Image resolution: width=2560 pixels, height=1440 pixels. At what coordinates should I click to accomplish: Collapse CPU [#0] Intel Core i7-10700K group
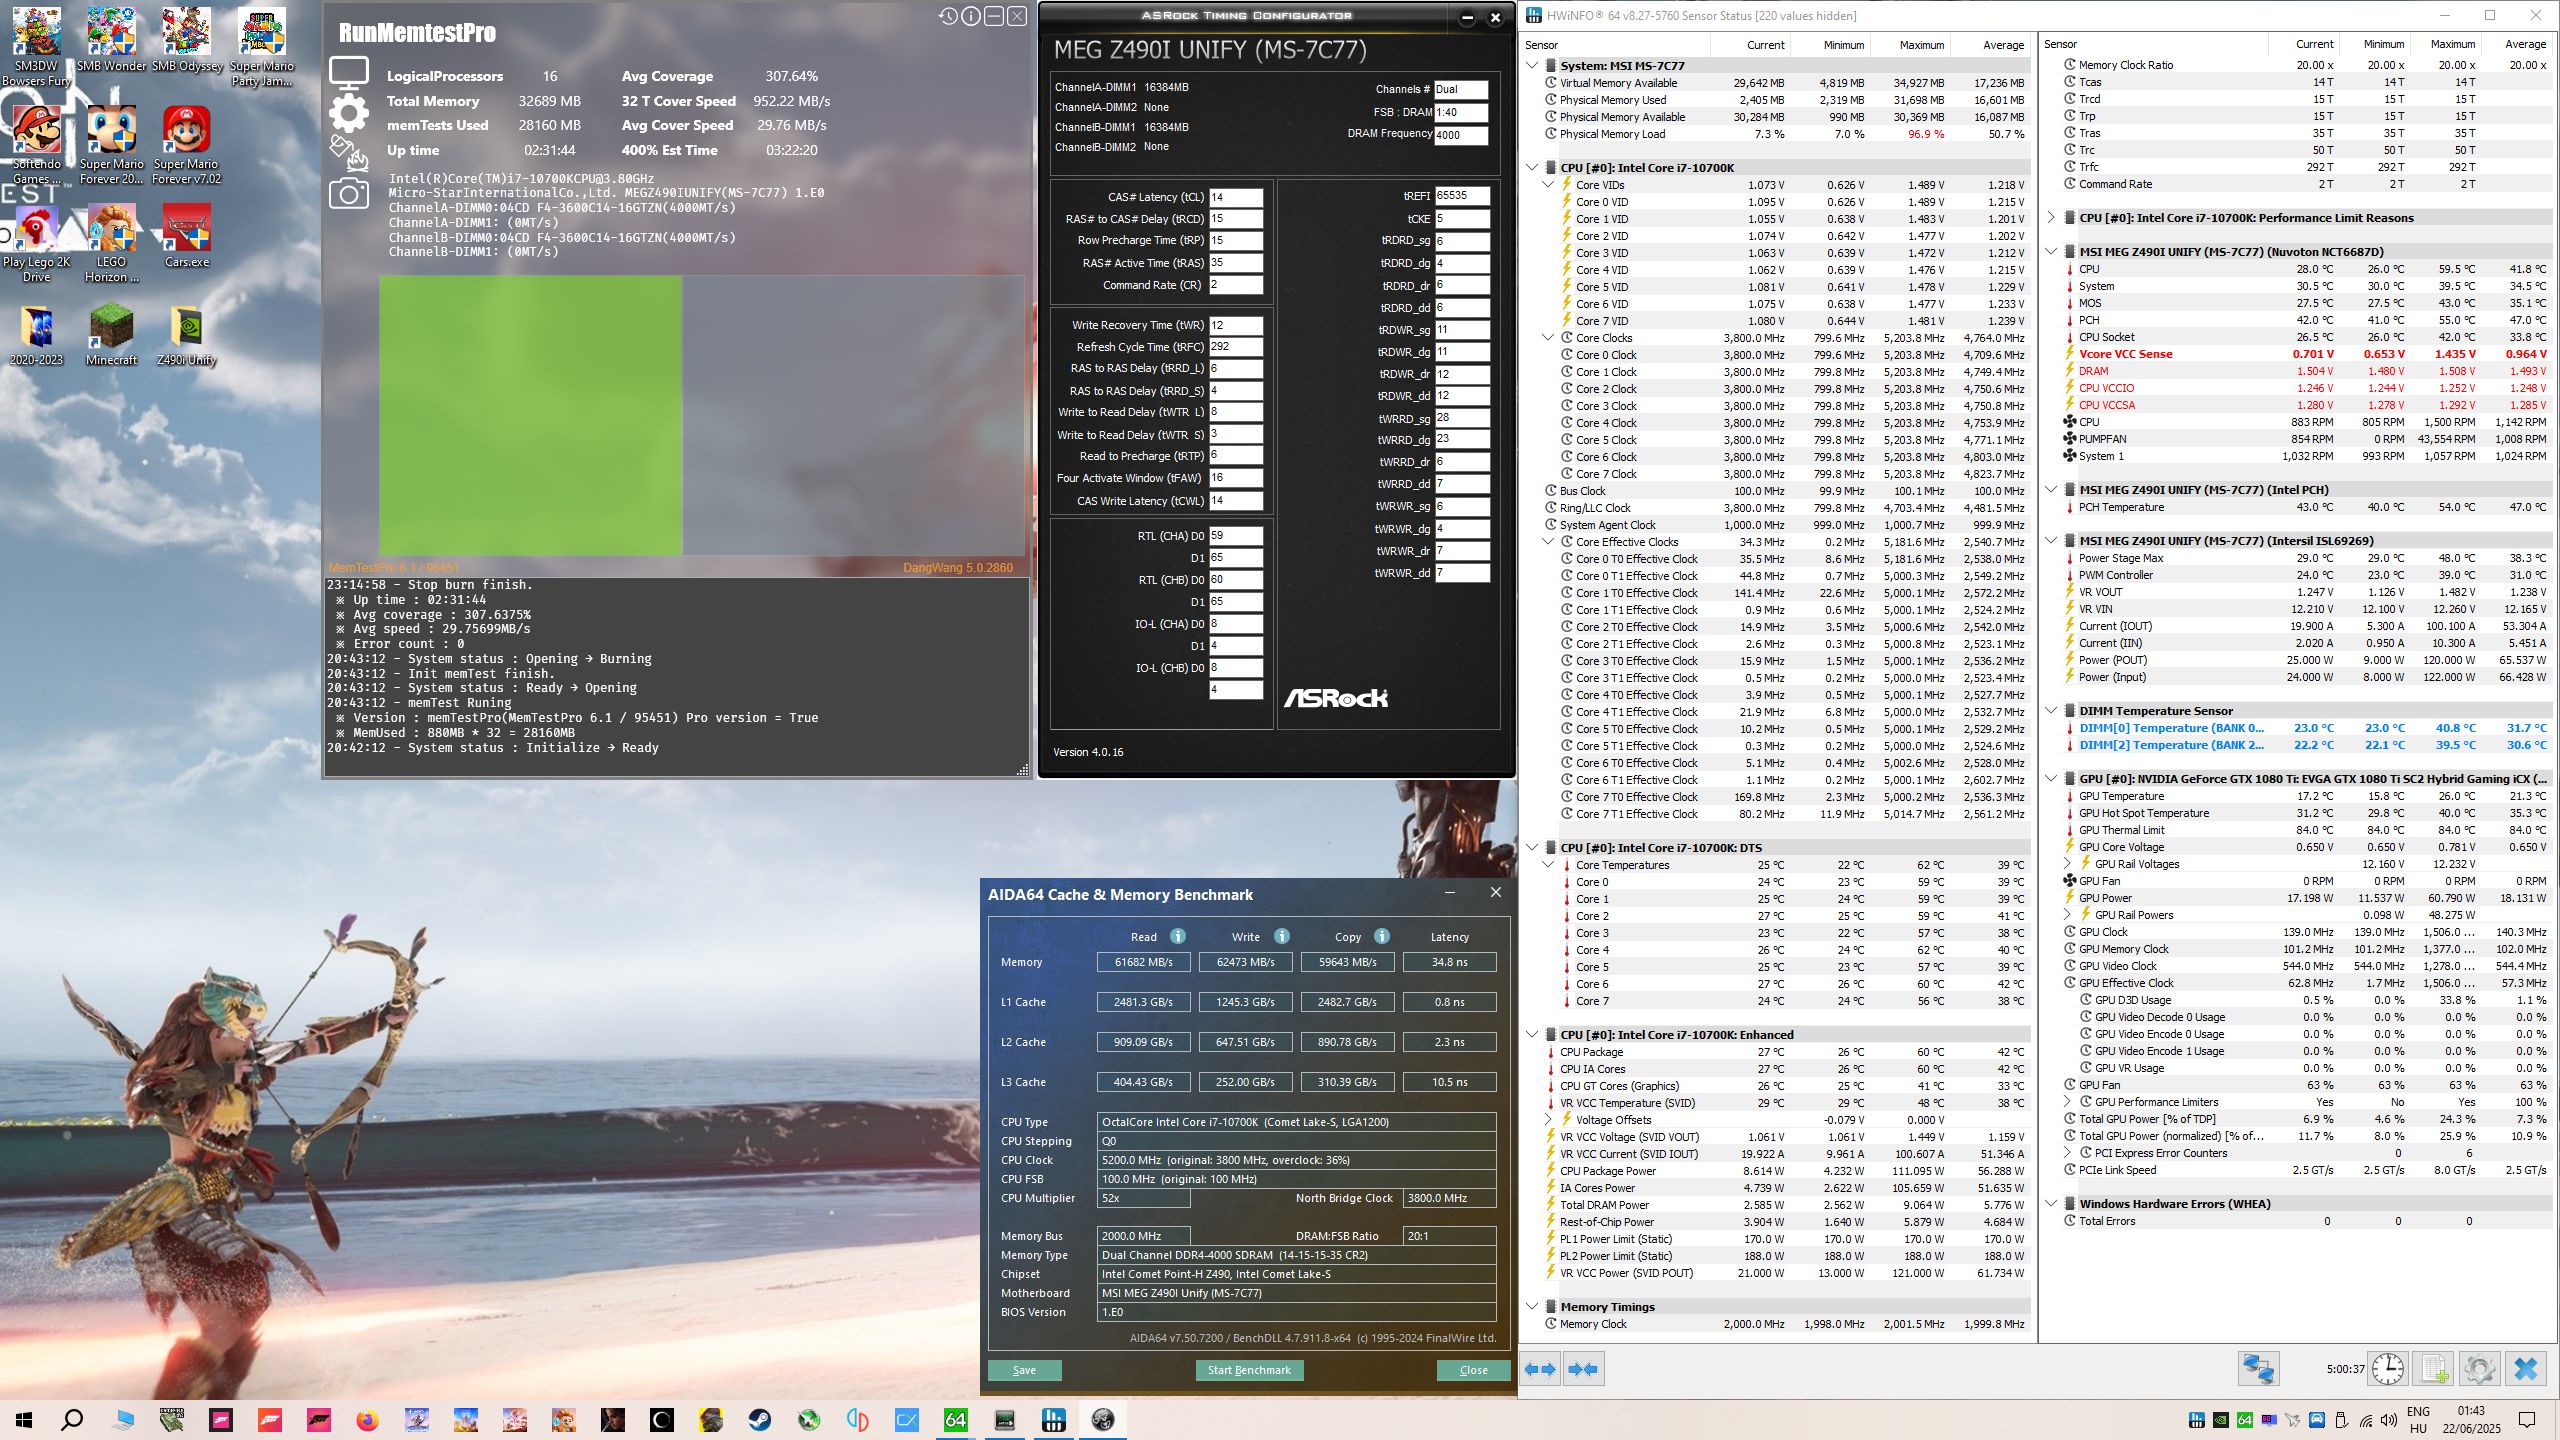1533,168
